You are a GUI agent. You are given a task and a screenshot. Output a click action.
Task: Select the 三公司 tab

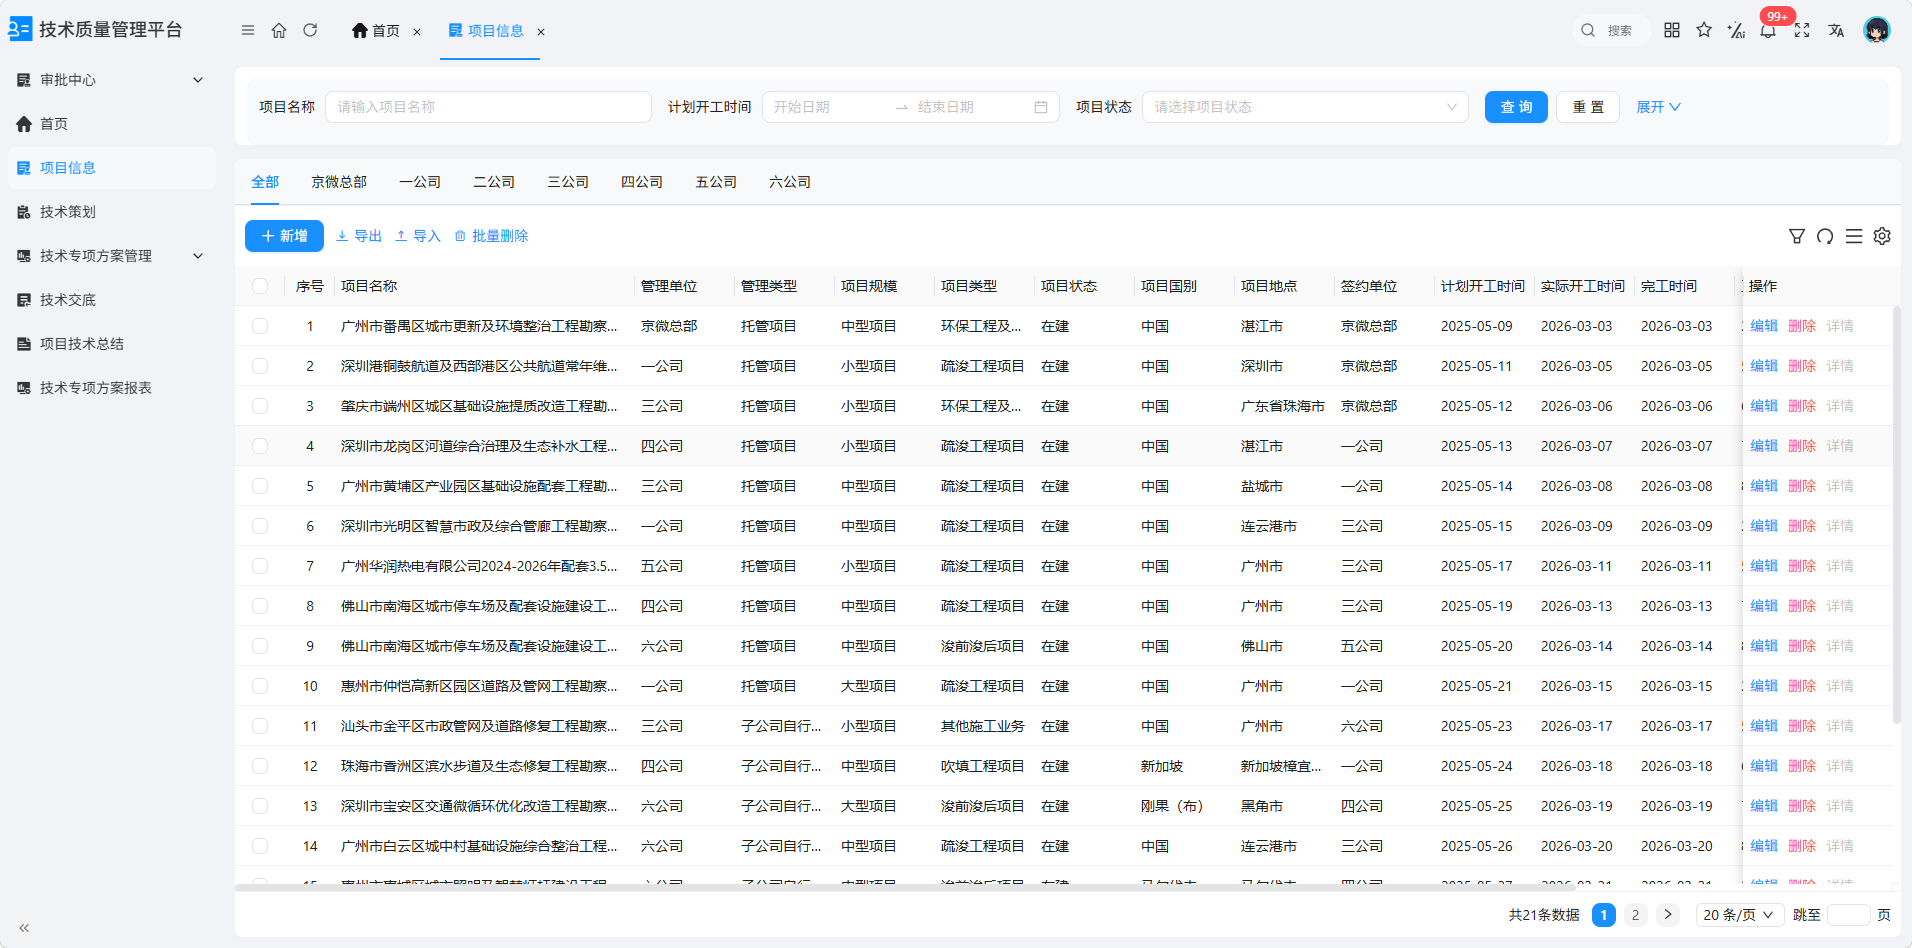pos(568,182)
